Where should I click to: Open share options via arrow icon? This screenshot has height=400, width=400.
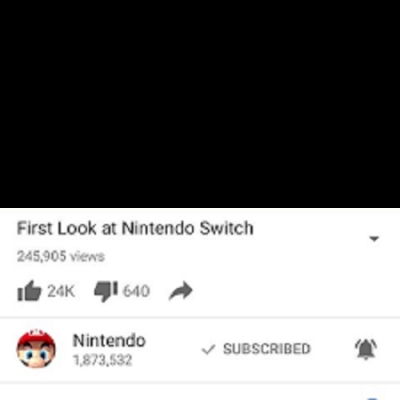(181, 291)
